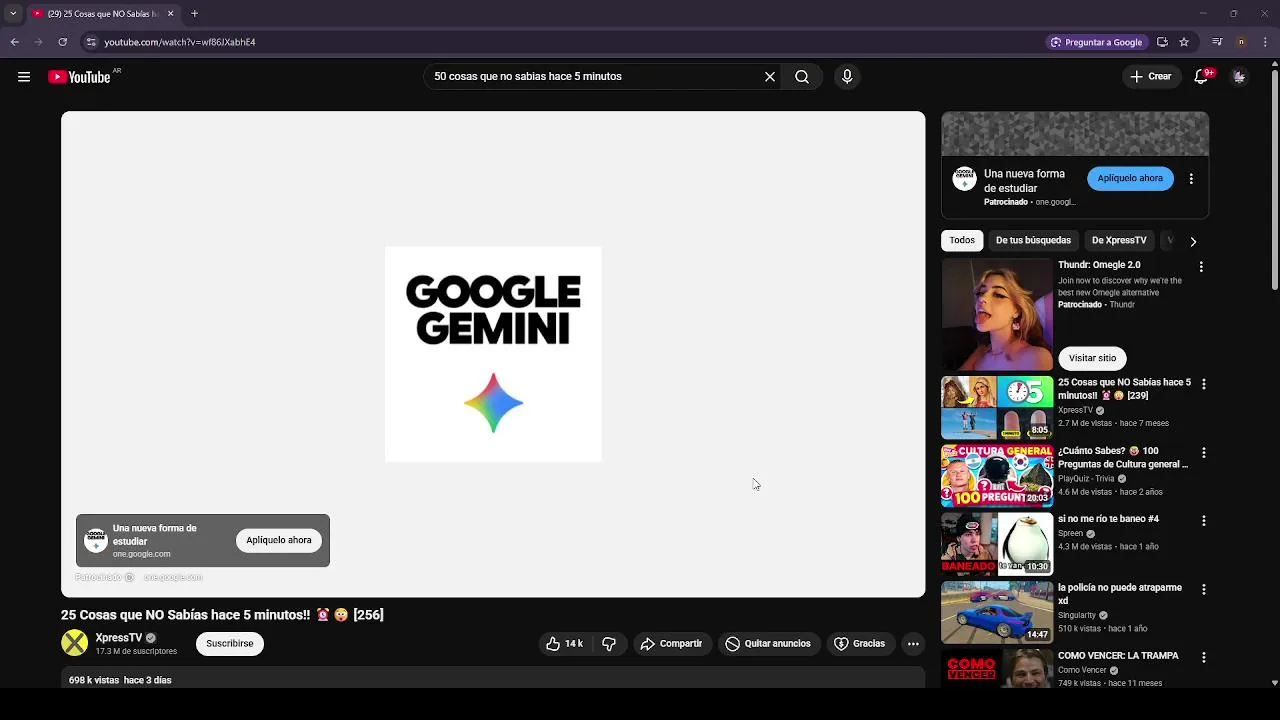Install app icon in the address bar

[1162, 42]
